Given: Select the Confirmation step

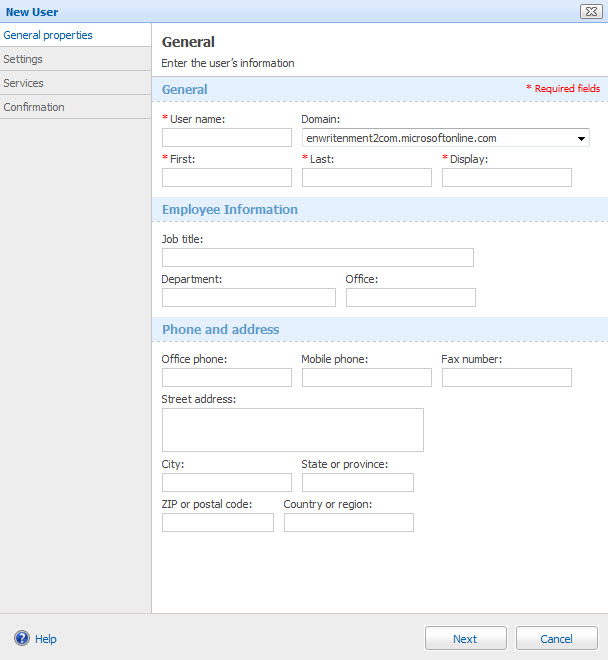Looking at the screenshot, I should 34,107.
